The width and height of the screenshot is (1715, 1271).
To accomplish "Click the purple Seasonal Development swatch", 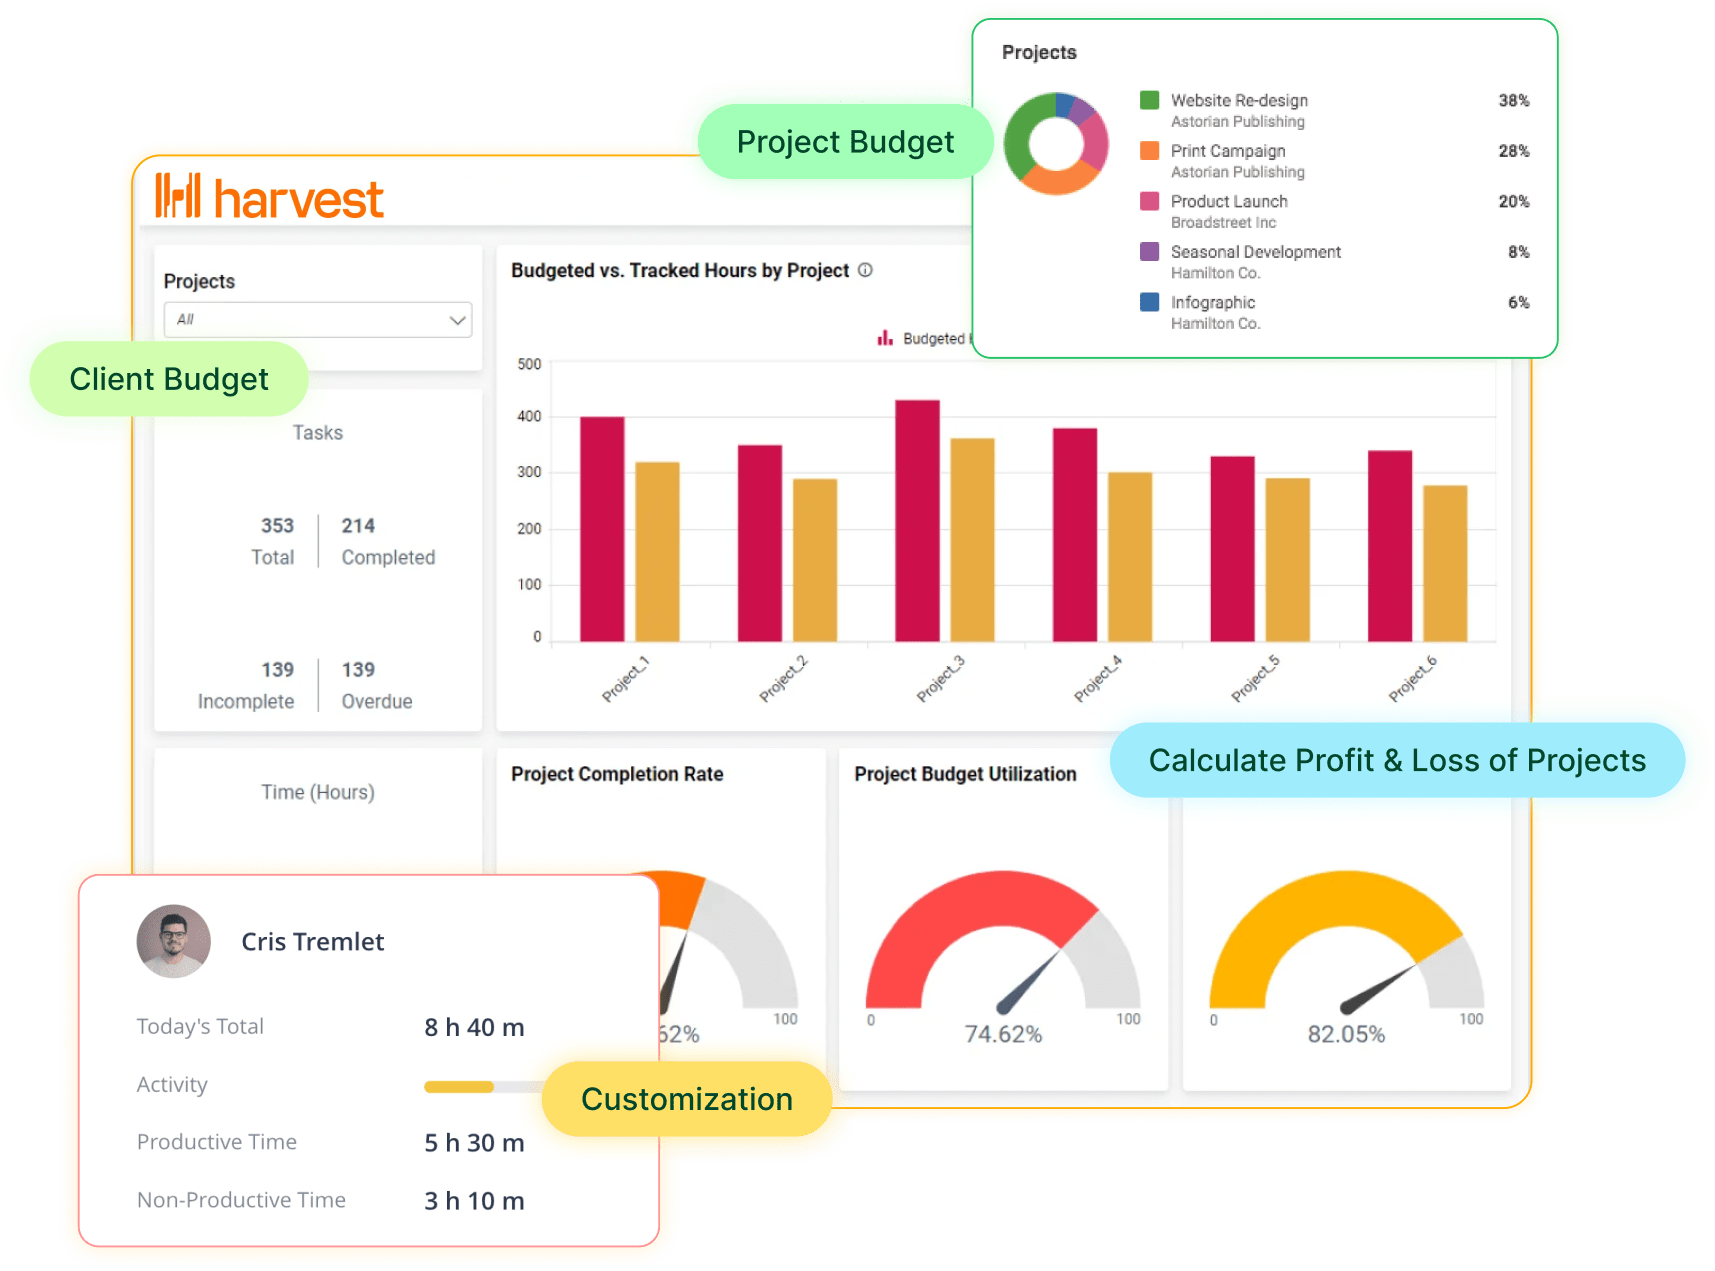I will 1150,251.
